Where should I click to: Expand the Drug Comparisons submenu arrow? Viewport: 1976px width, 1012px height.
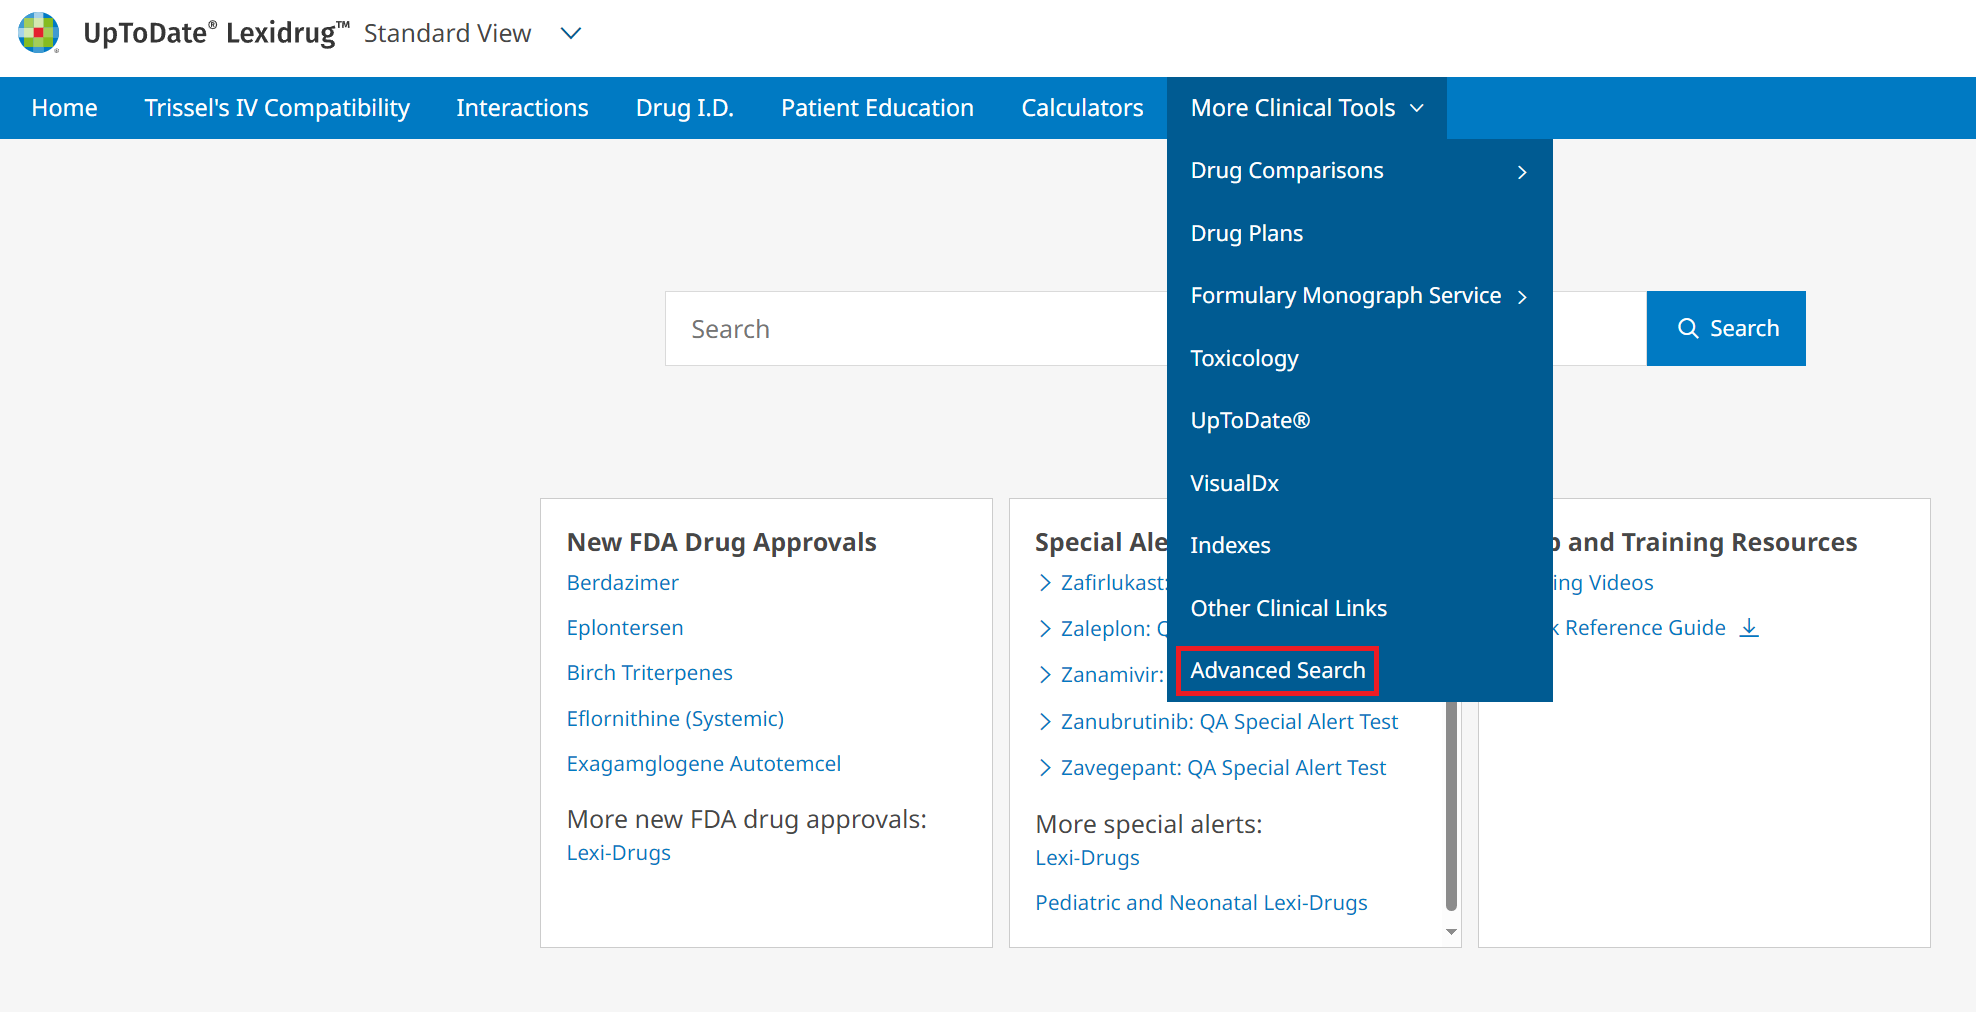pyautogui.click(x=1521, y=172)
